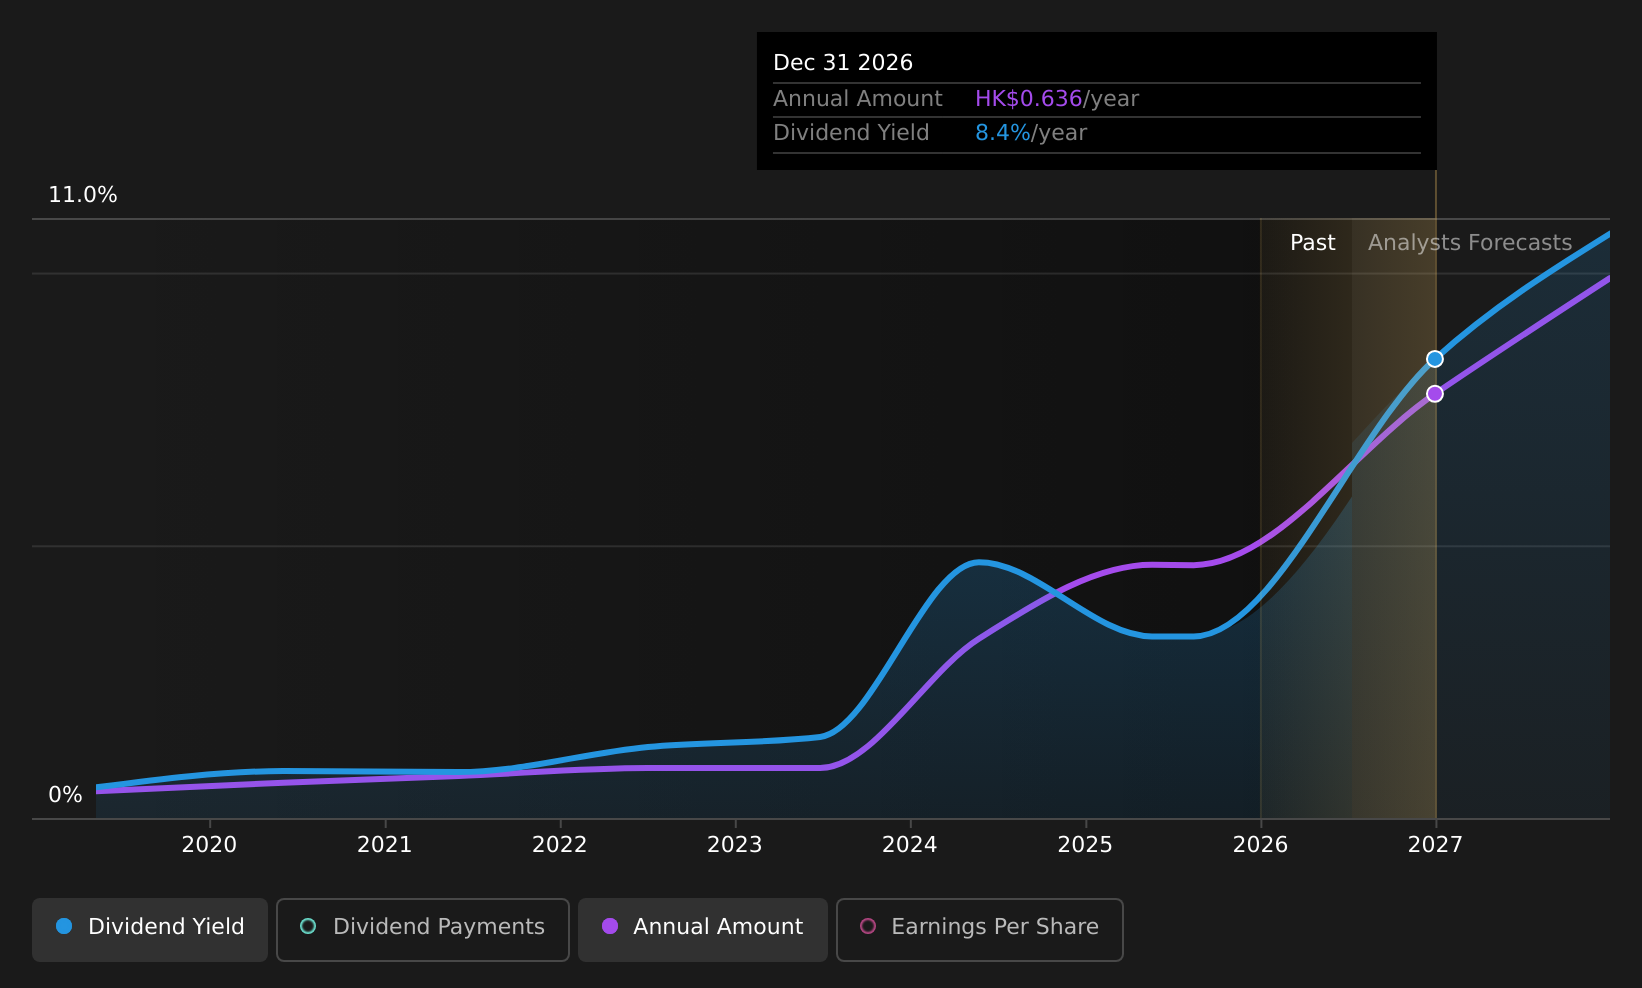Click the 2025 axis label
Screen dimensions: 1642x988
pos(1085,845)
